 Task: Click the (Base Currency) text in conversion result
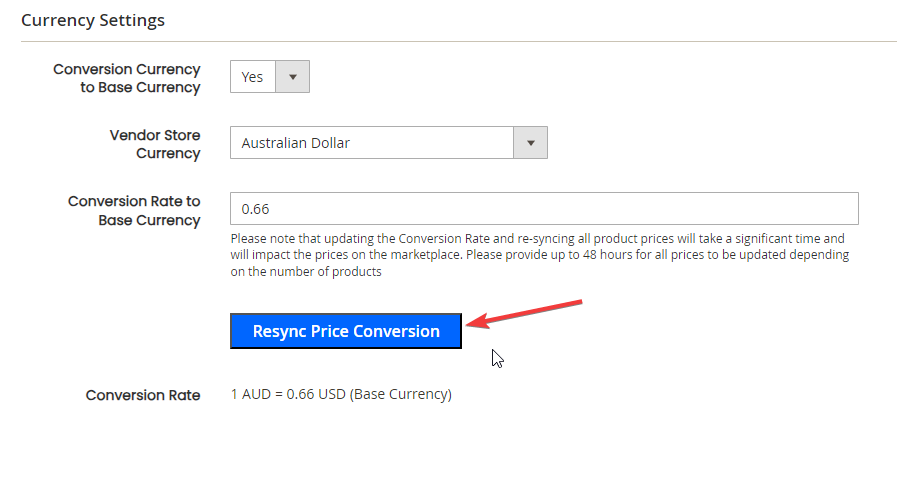pyautogui.click(x=400, y=395)
